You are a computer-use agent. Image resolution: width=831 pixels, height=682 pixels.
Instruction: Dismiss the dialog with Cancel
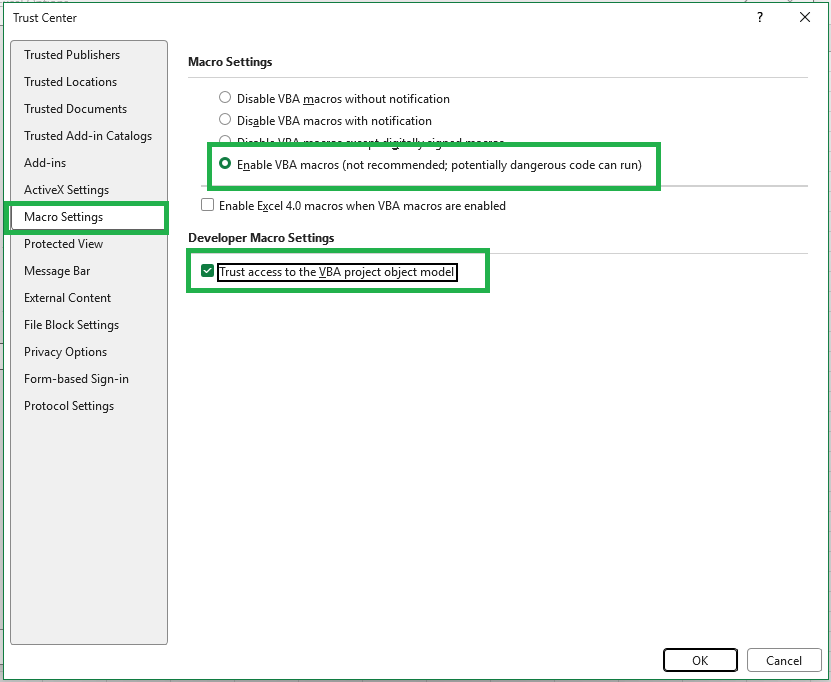[x=784, y=660]
